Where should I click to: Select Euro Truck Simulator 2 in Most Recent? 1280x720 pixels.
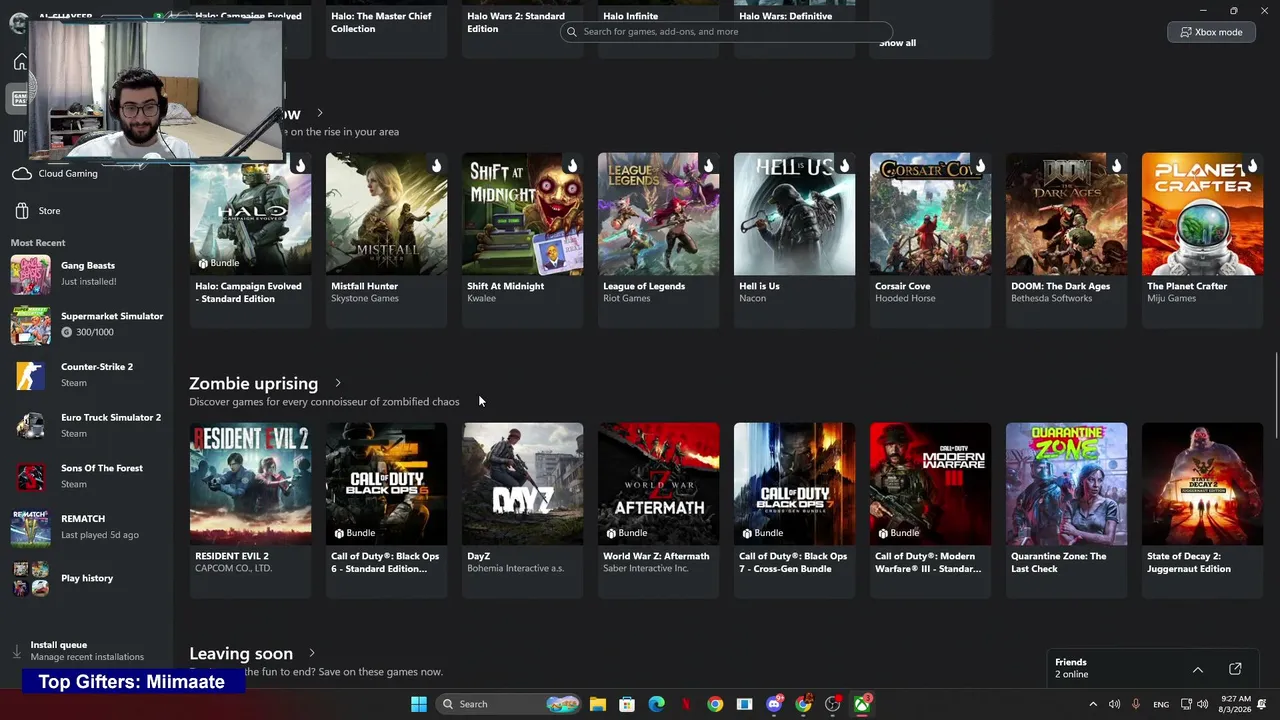coord(87,425)
